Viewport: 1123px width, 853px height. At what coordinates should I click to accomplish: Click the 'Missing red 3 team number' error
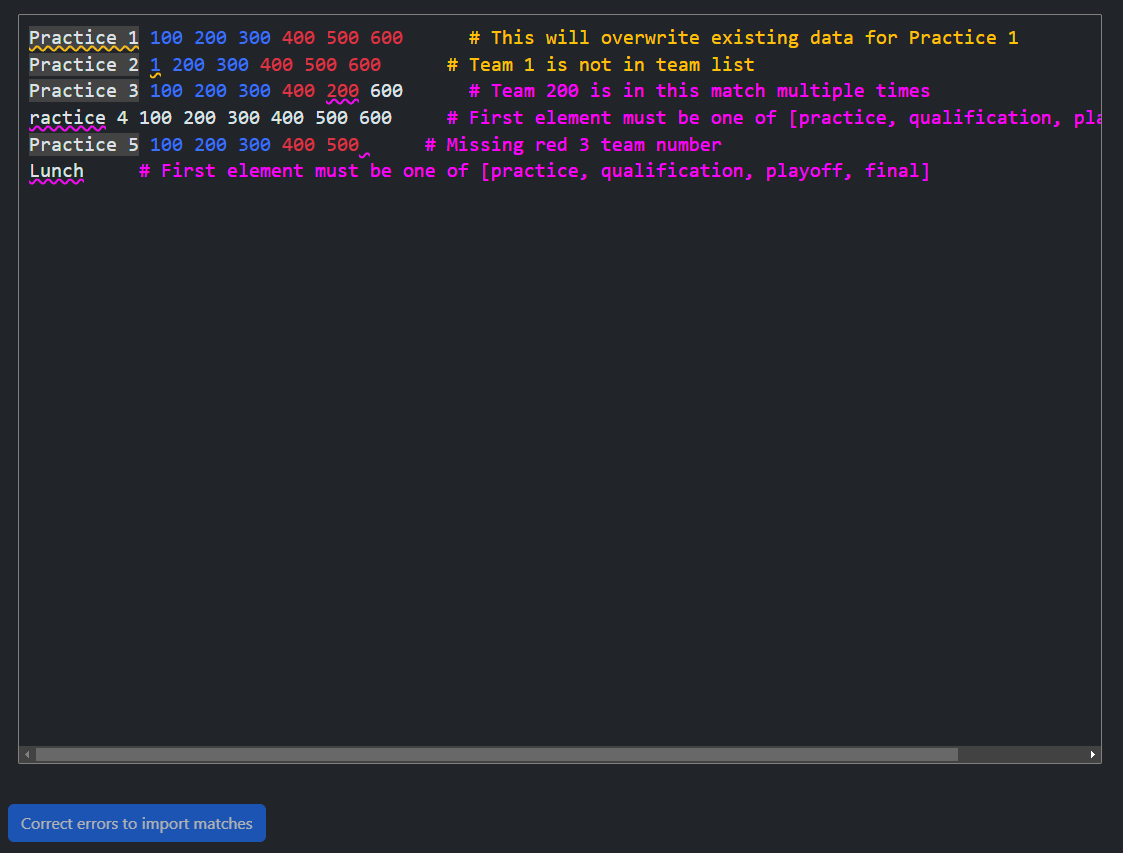(x=573, y=145)
